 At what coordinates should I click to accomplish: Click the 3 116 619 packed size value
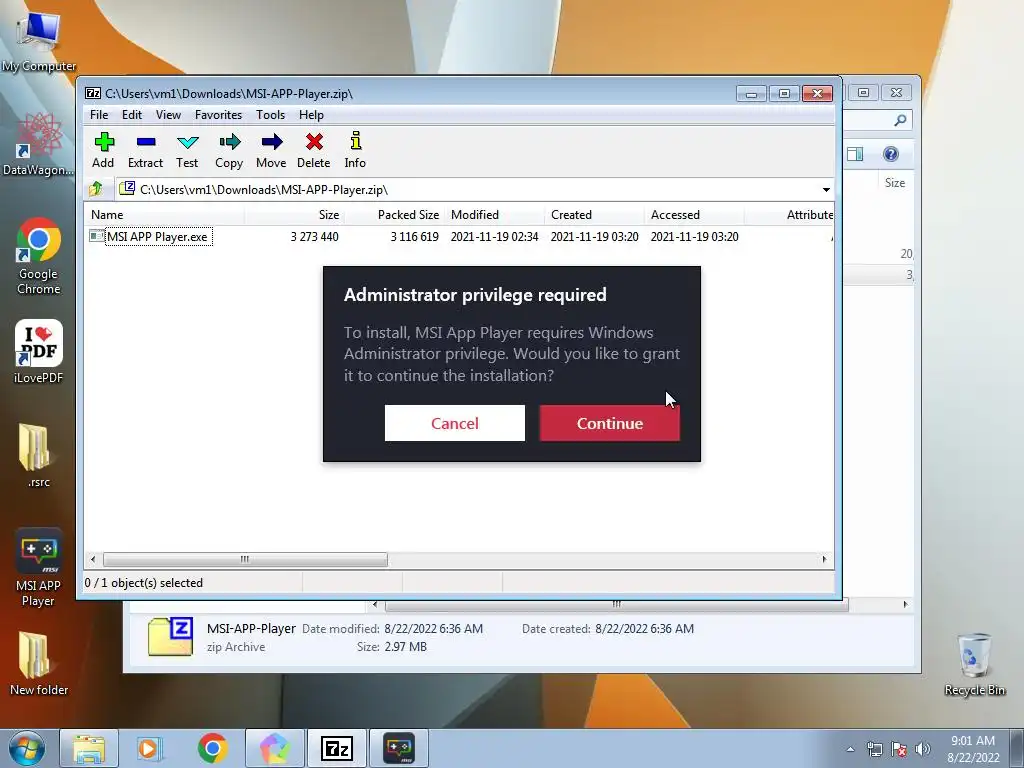pyautogui.click(x=414, y=237)
